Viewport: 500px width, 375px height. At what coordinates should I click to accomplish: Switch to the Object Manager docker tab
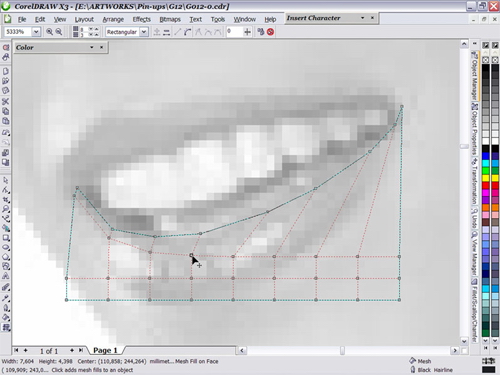tap(474, 75)
